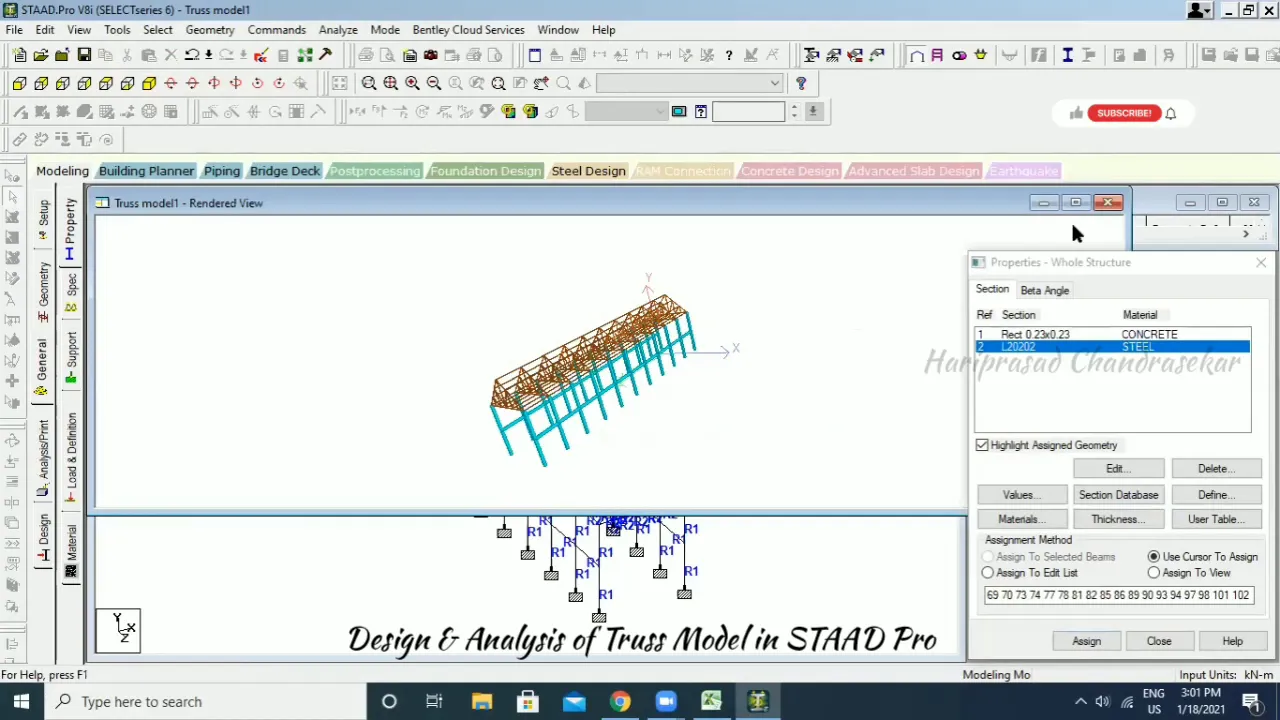Click the Assign button
This screenshot has height=720, width=1280.
coord(1087,641)
